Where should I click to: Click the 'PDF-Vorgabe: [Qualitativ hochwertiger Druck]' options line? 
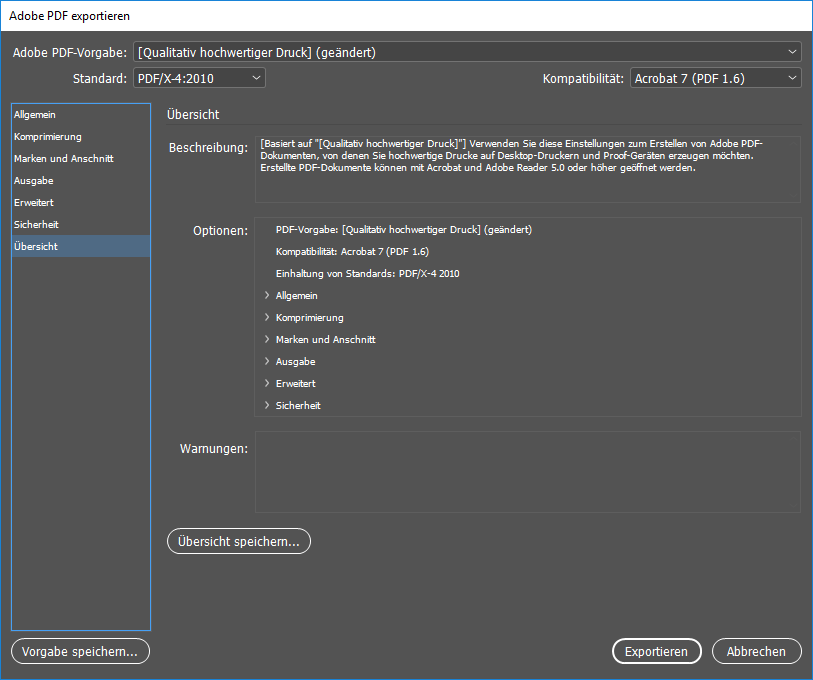[x=404, y=230]
